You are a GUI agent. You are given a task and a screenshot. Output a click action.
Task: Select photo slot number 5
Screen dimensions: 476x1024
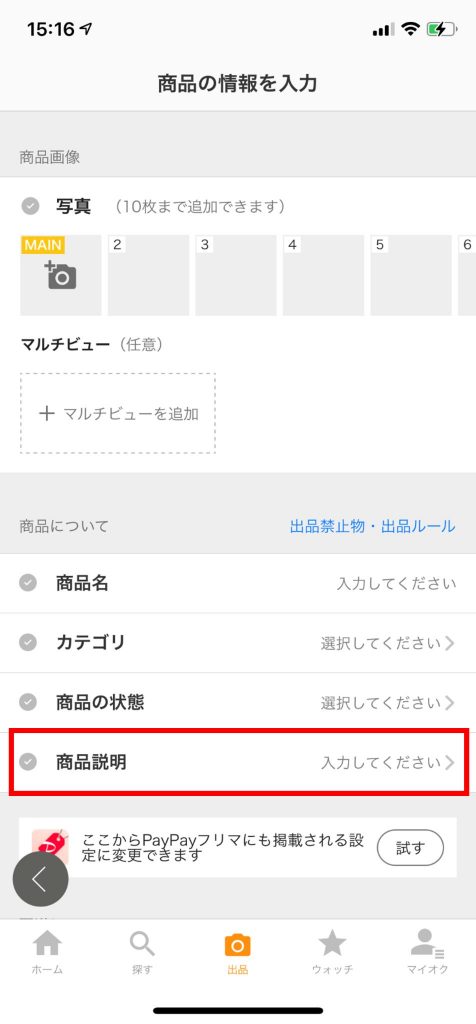(411, 275)
